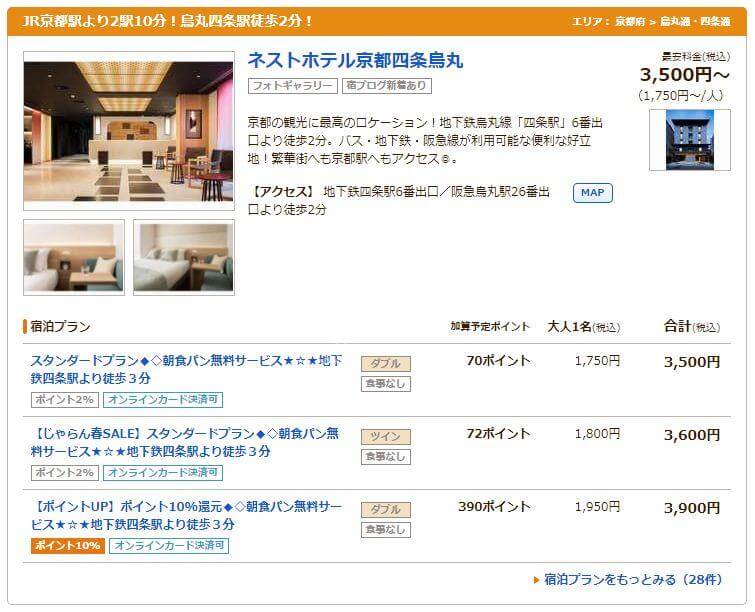The image size is (755, 612).
Task: Open the left bedroom thumbnail
Action: 74,257
